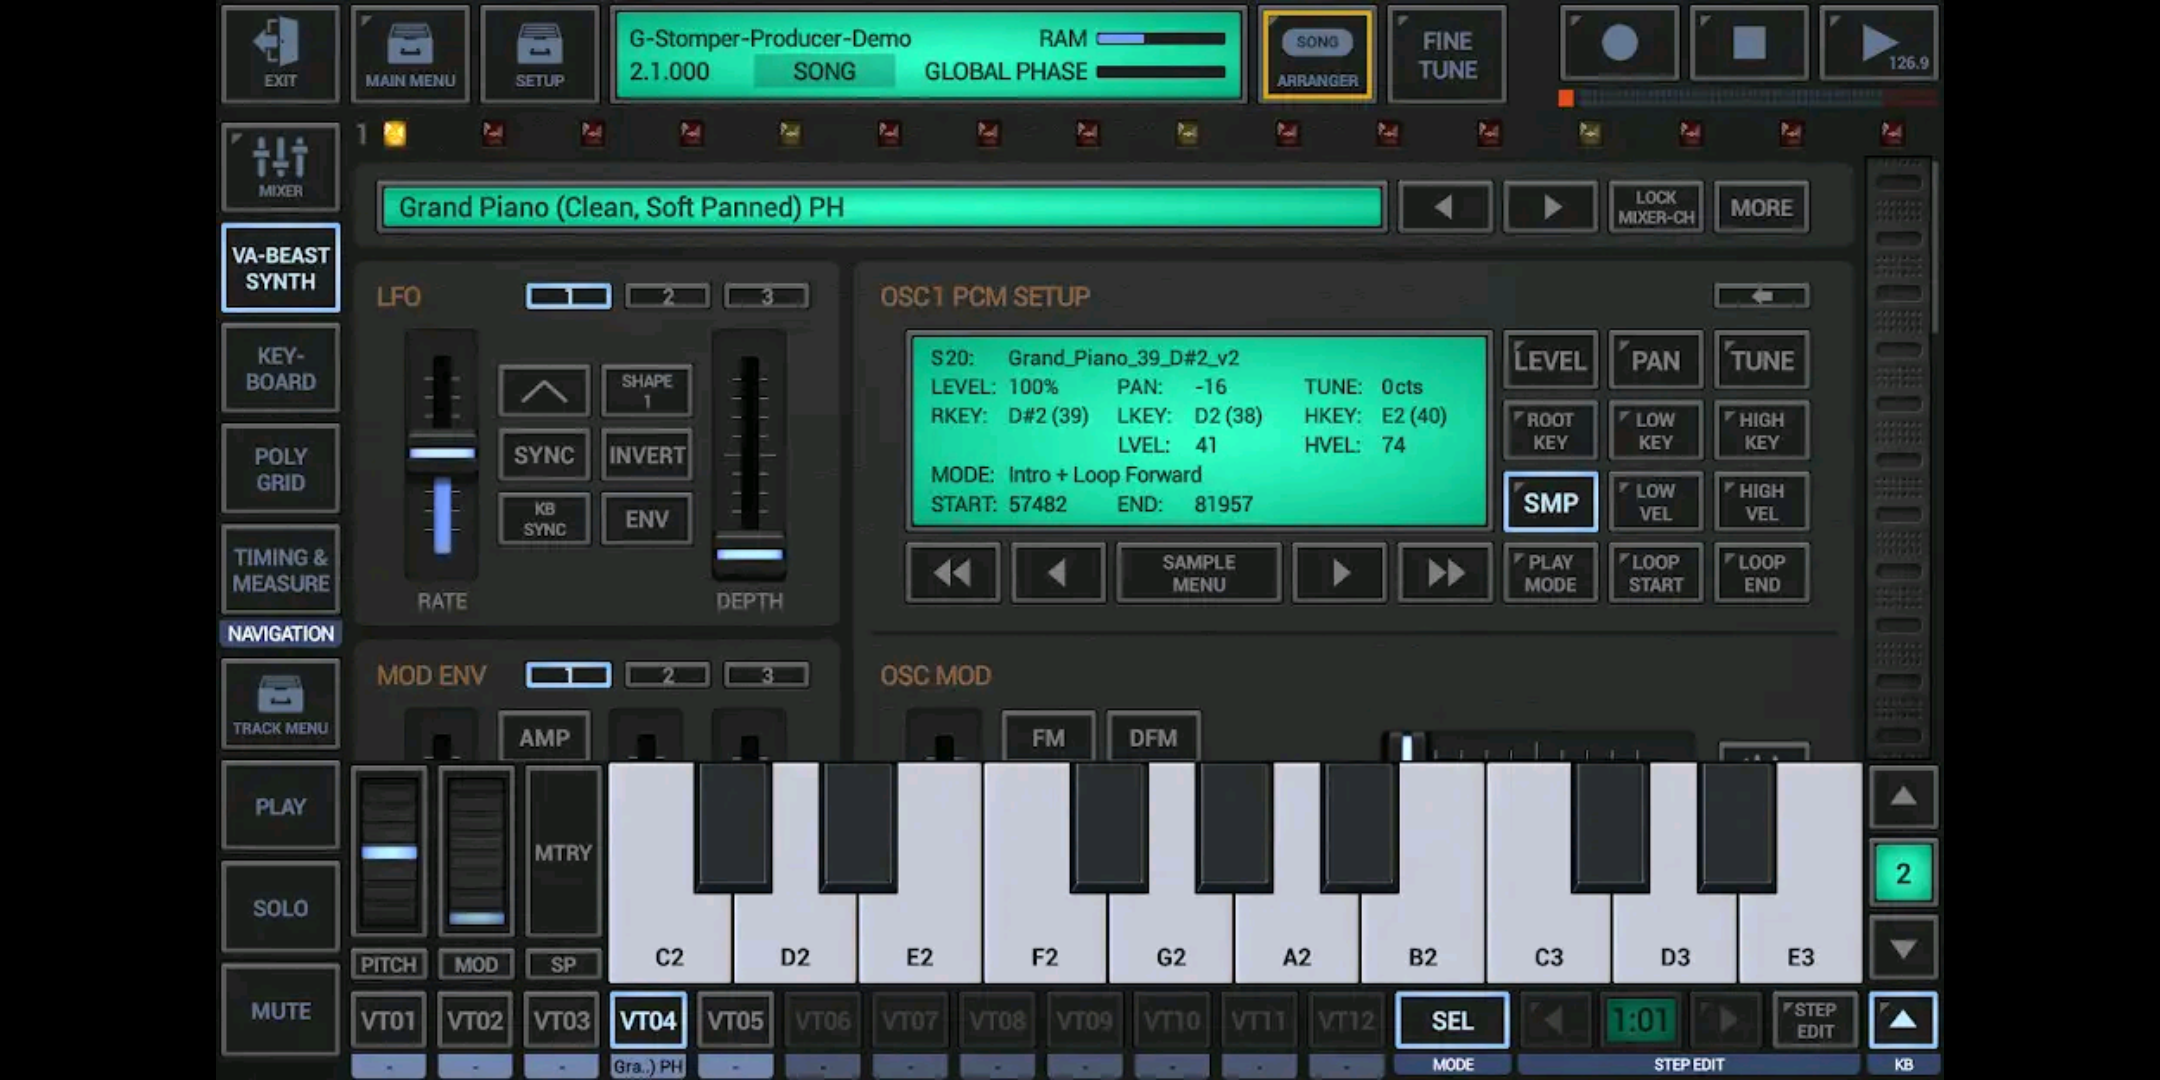Image resolution: width=2160 pixels, height=1080 pixels.
Task: Open Root Key selector
Action: pyautogui.click(x=1550, y=431)
